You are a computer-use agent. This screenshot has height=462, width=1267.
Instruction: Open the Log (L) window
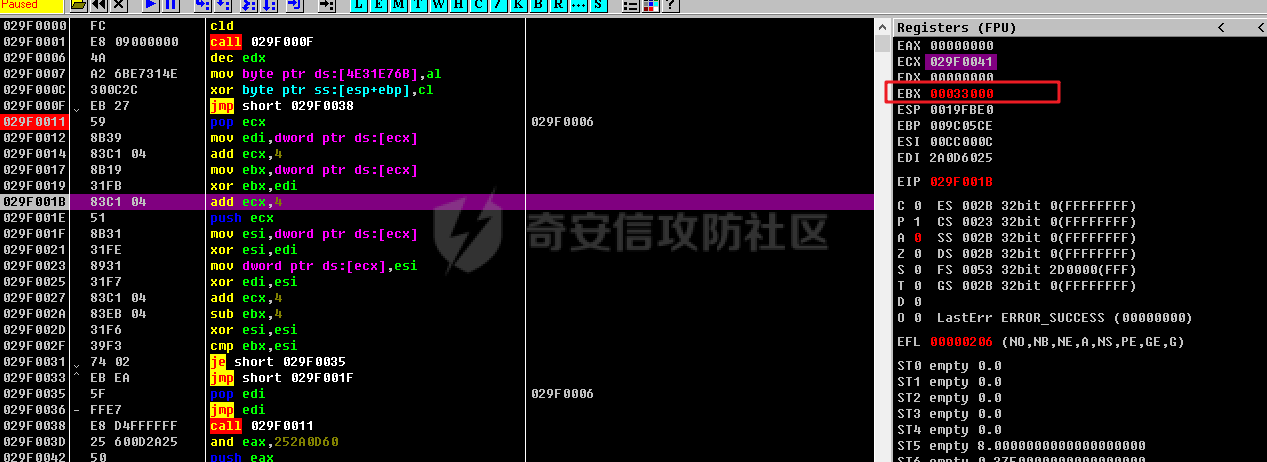point(359,5)
